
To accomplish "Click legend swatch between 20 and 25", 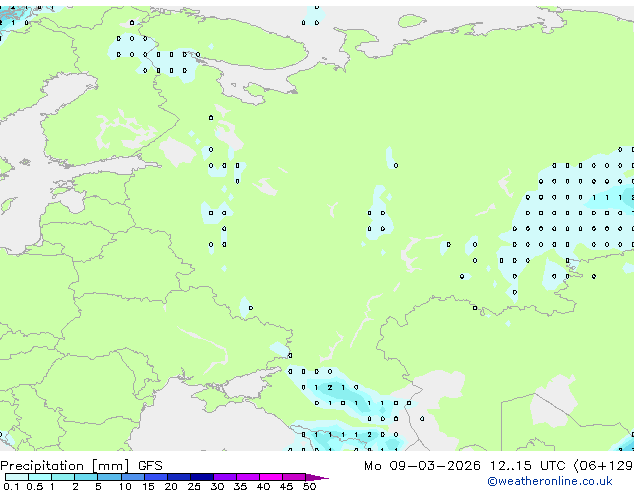I will [179, 477].
